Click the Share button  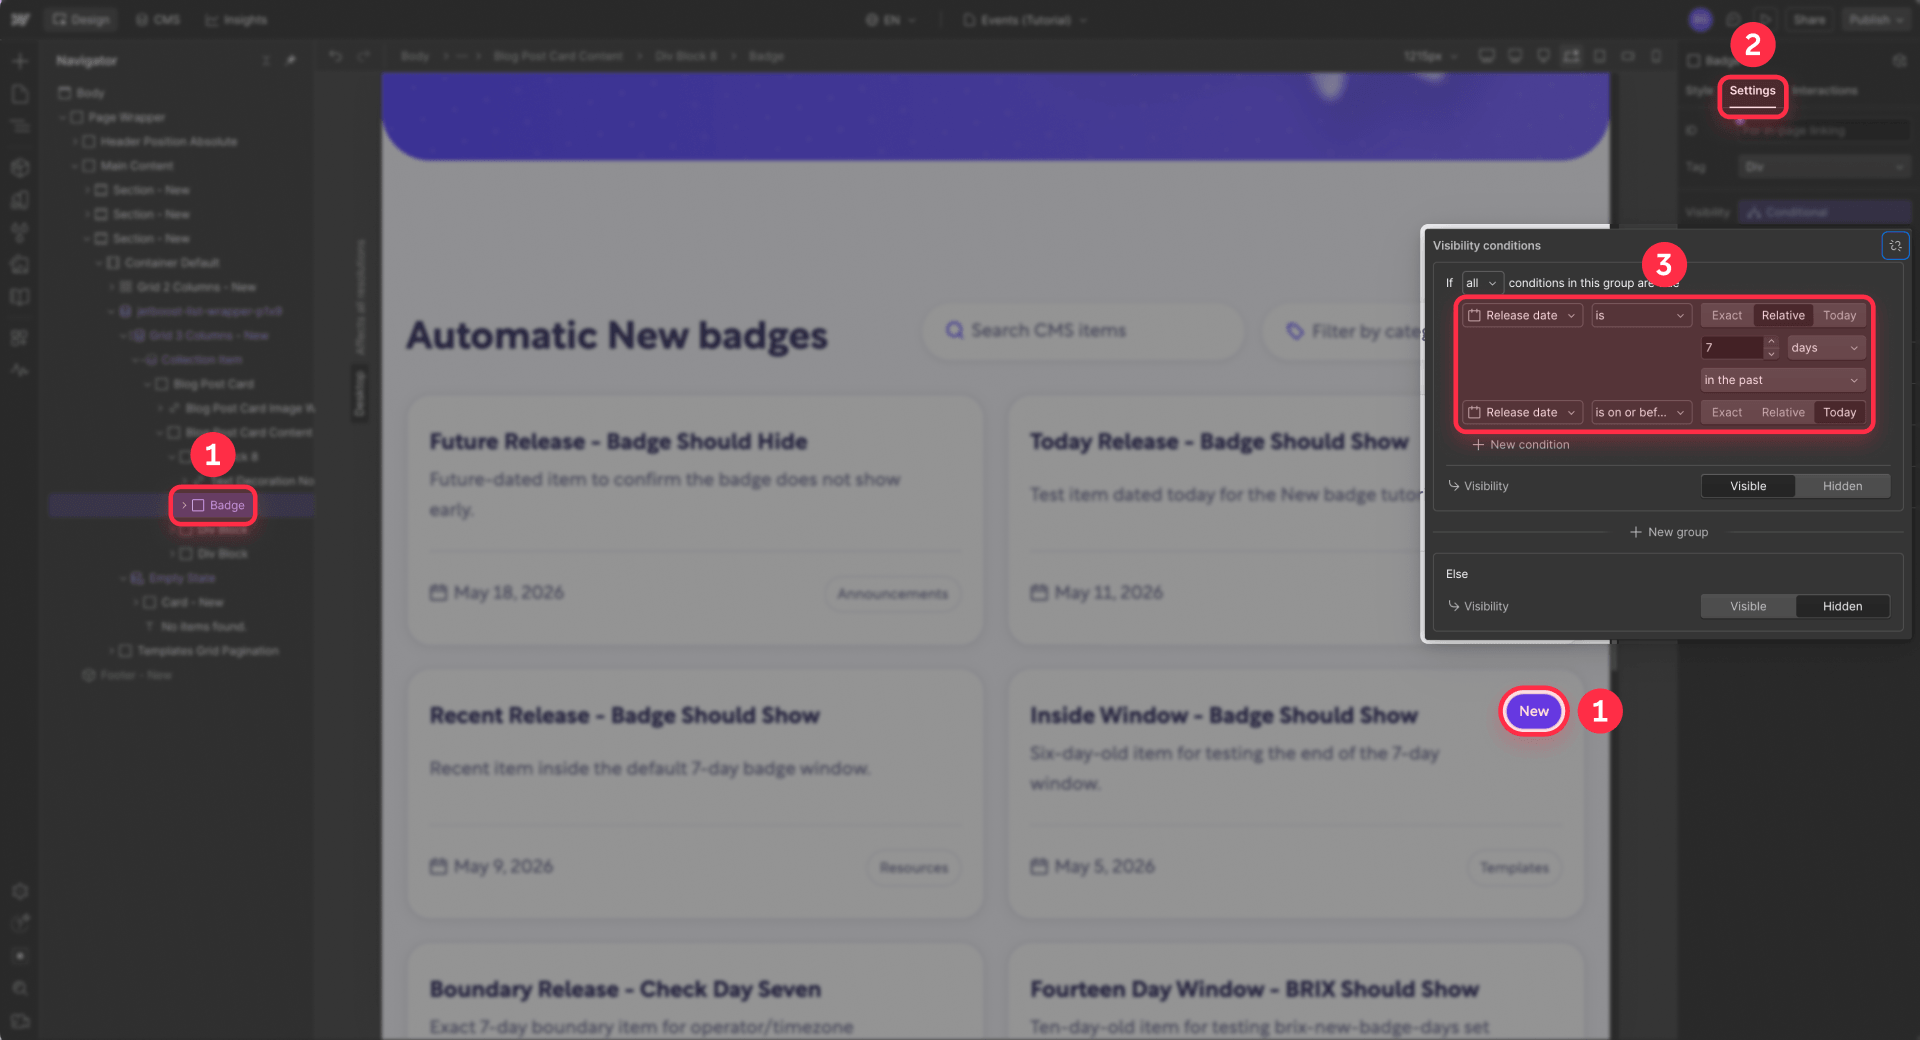pyautogui.click(x=1809, y=20)
